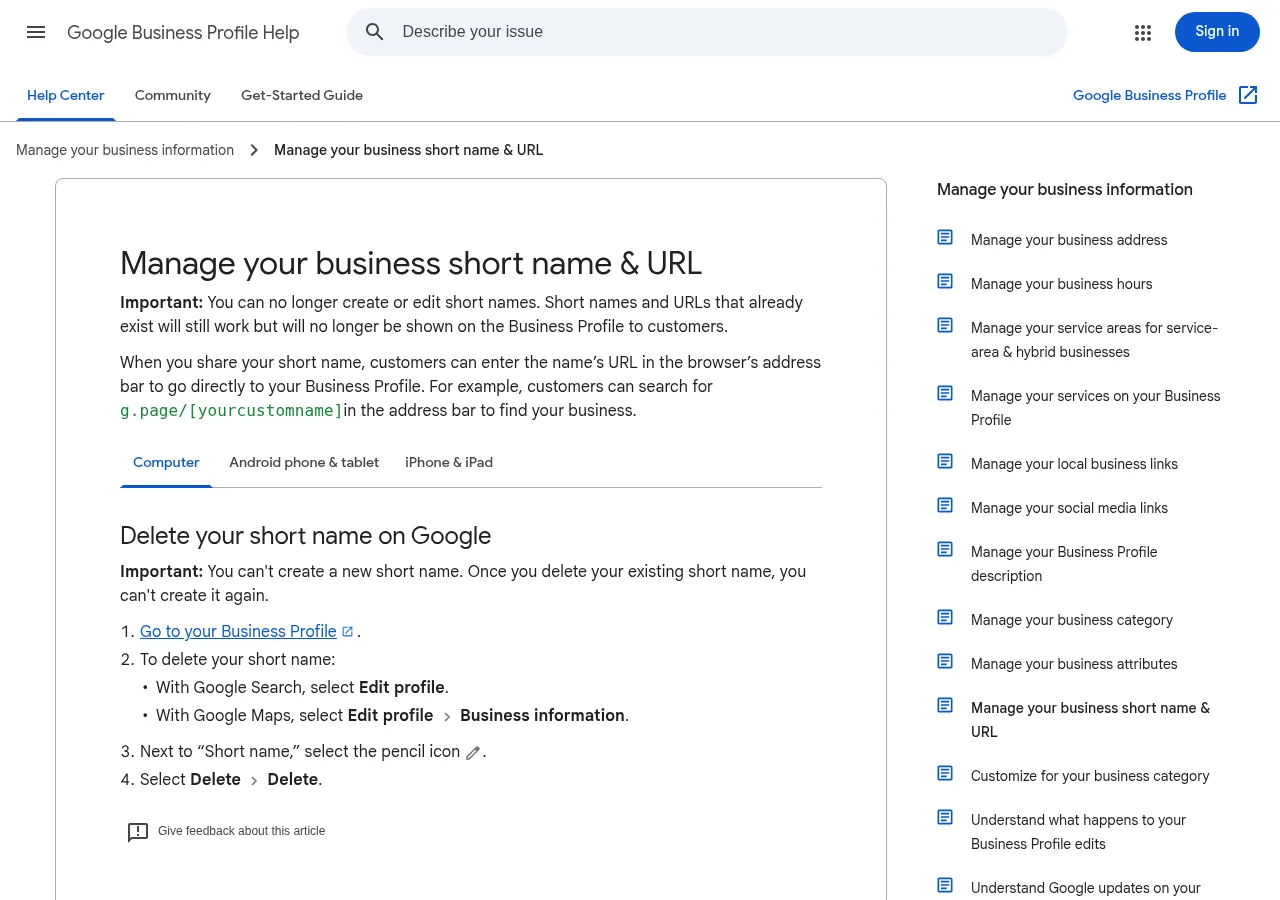Open the Google Business Profile link in header

pyautogui.click(x=1149, y=95)
